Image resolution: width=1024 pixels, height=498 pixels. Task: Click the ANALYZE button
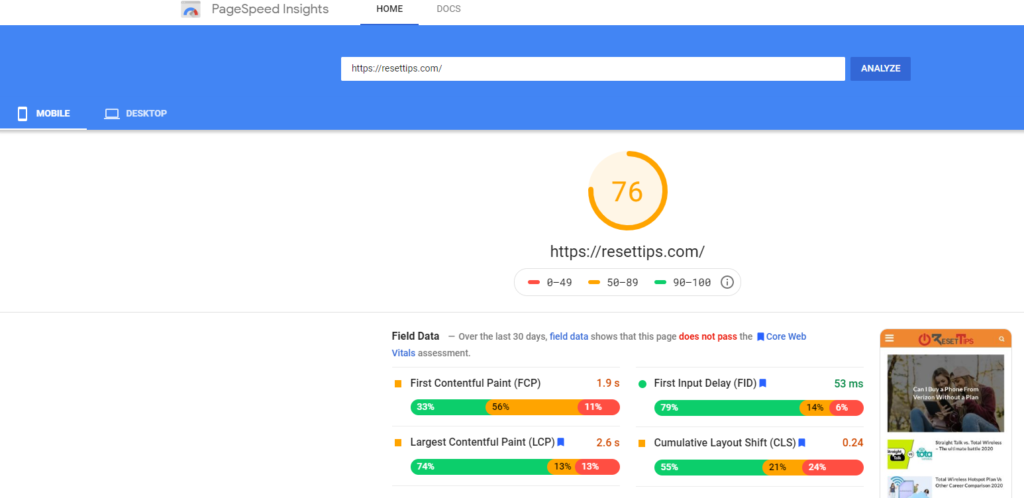880,69
